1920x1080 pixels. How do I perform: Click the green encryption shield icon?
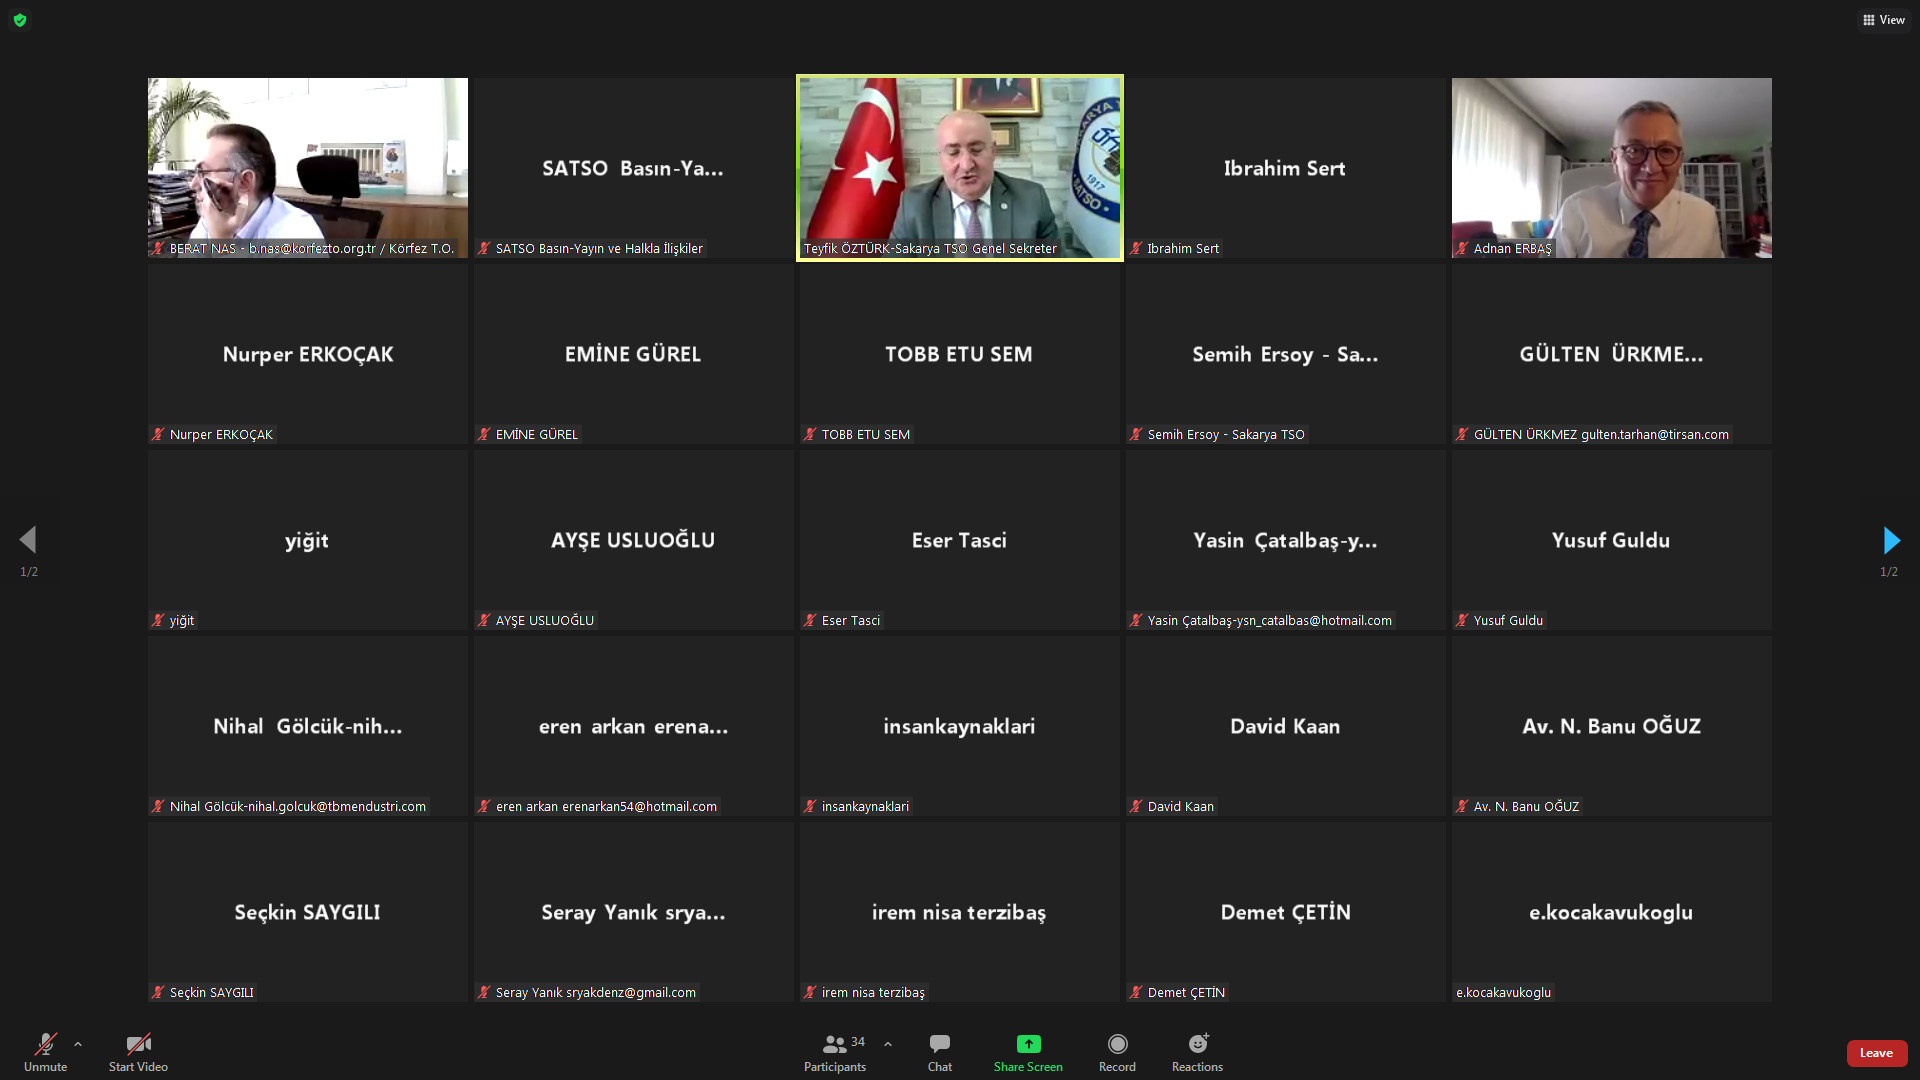20,20
